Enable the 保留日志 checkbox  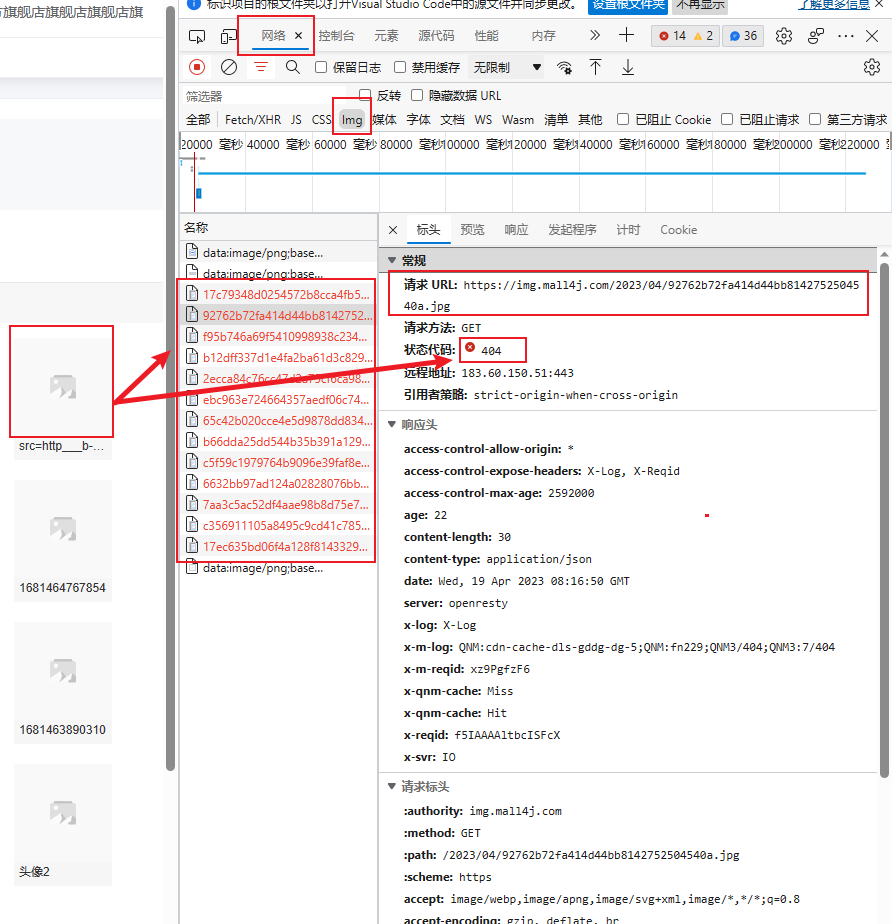(x=321, y=68)
